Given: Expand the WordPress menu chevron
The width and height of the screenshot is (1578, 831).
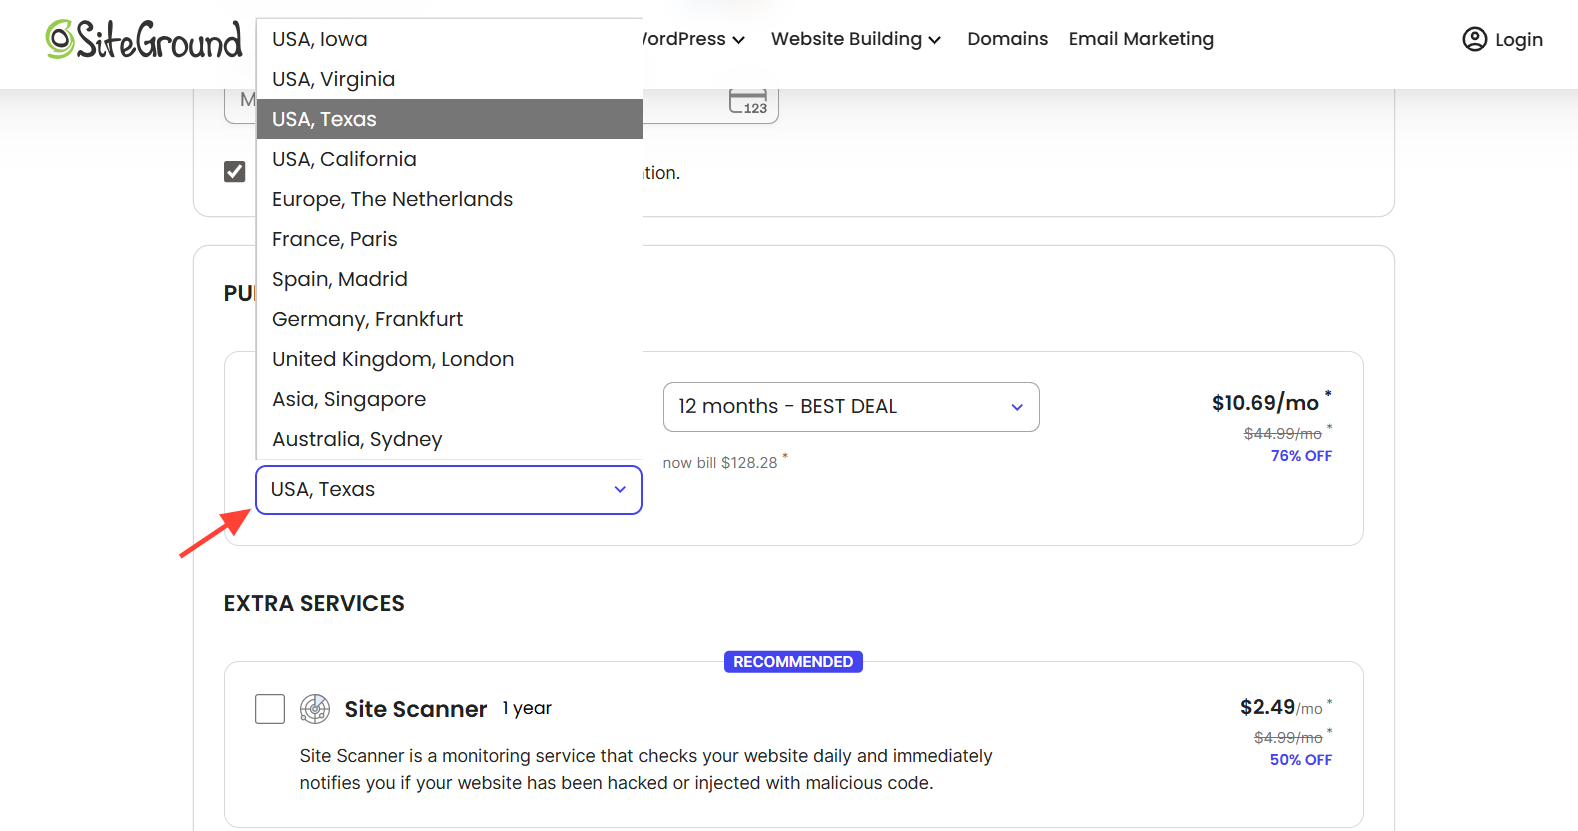Looking at the screenshot, I should pos(739,40).
